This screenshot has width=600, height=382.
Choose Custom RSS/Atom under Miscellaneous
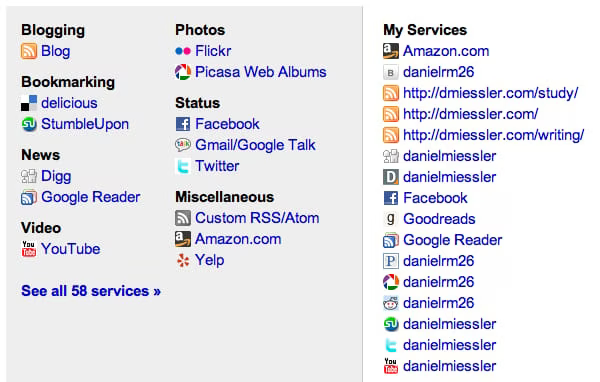(257, 218)
